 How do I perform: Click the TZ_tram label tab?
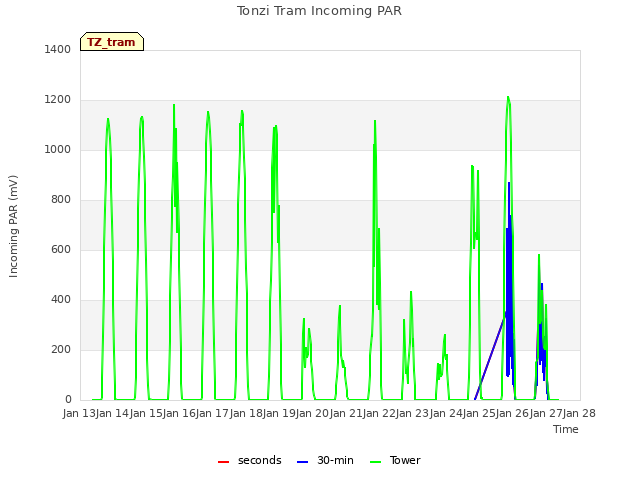click(112, 42)
